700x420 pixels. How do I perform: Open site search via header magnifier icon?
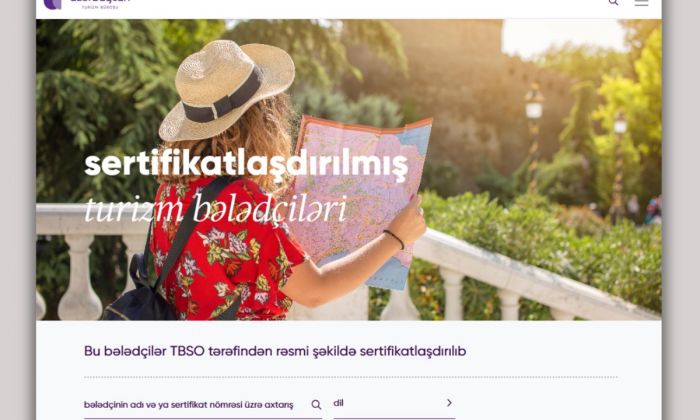[x=613, y=2]
